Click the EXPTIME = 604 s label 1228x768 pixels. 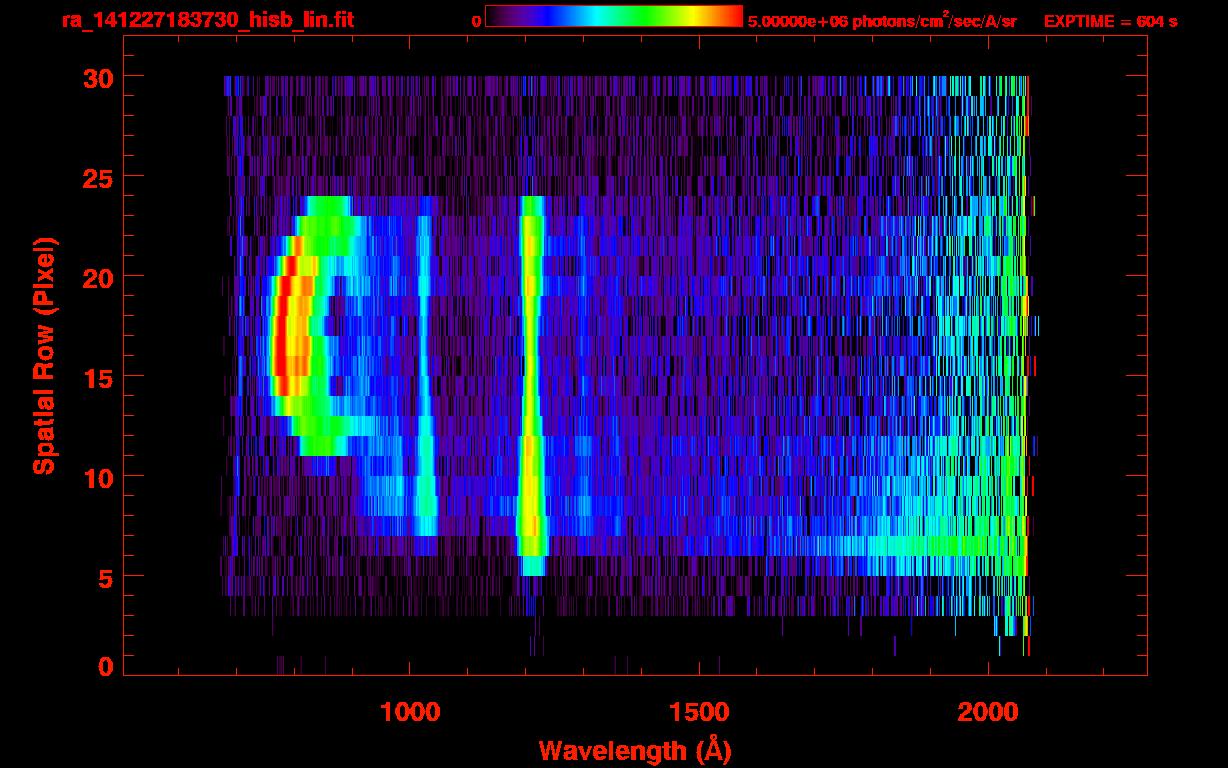(1110, 20)
